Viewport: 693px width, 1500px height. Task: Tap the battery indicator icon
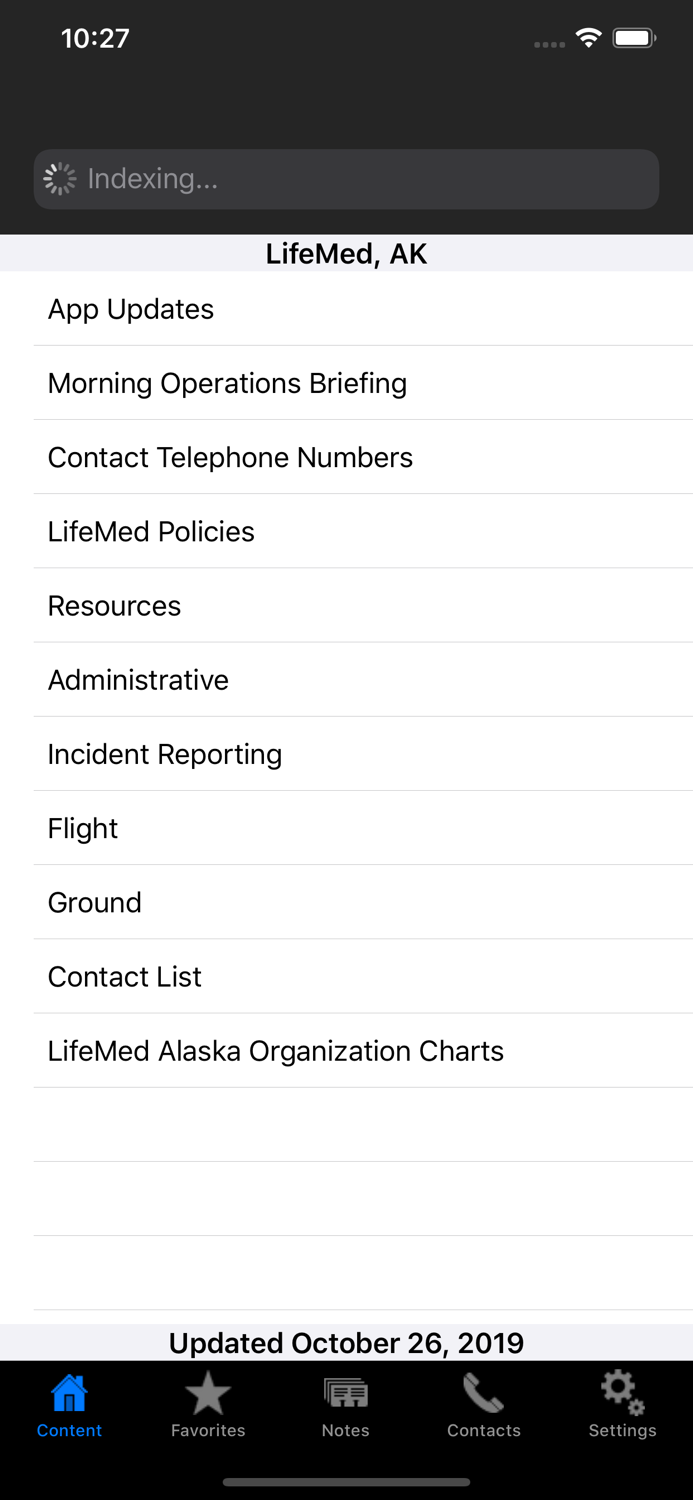[x=634, y=37]
